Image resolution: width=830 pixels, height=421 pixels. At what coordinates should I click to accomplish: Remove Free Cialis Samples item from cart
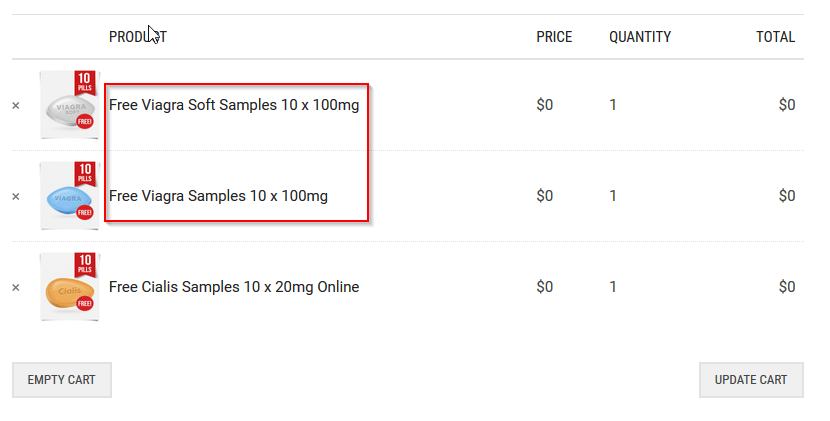pos(16,288)
